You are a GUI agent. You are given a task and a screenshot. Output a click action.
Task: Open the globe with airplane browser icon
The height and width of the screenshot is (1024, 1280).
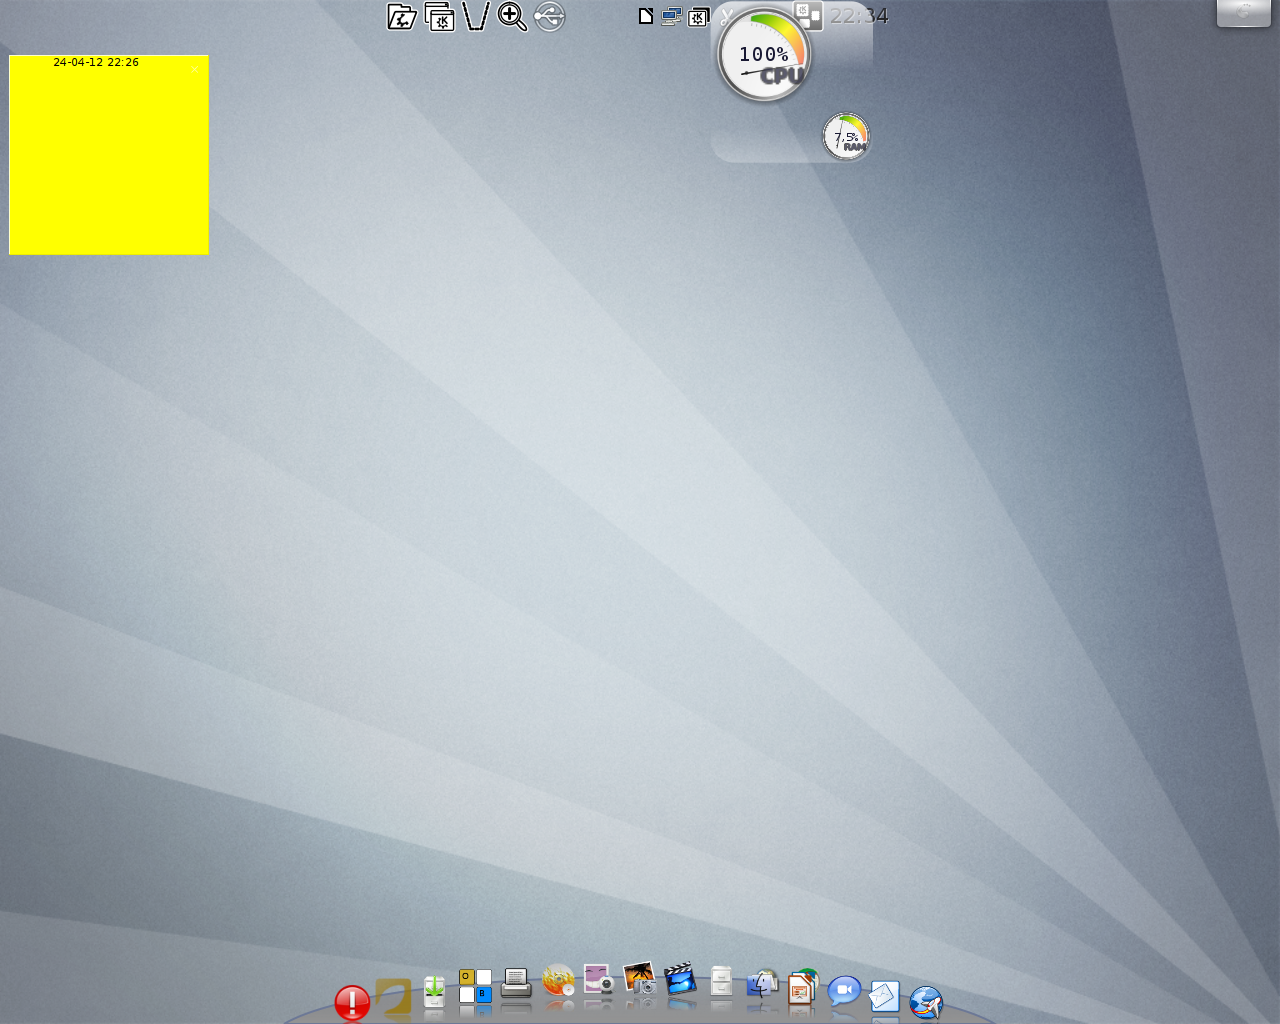pos(926,1002)
